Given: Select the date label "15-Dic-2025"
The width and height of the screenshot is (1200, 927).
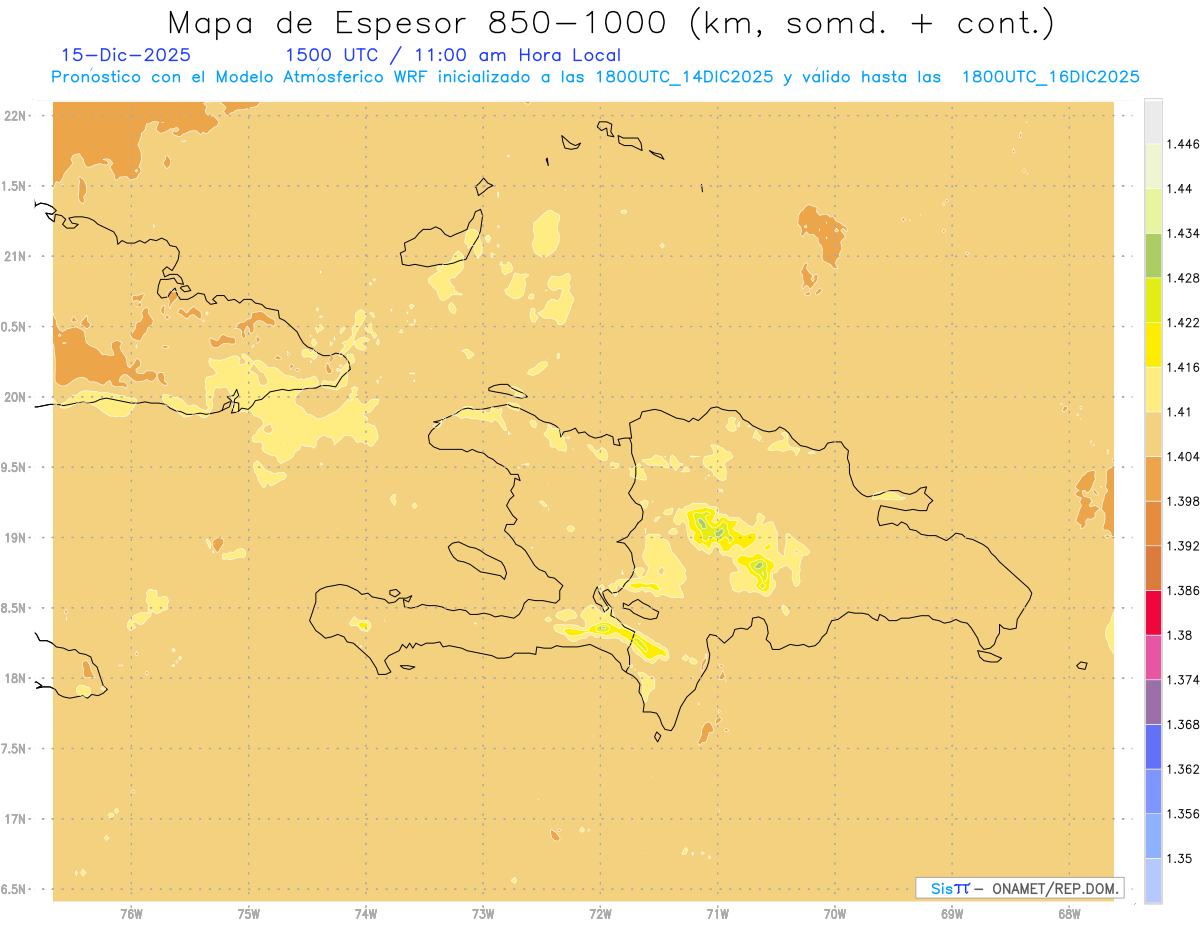Looking at the screenshot, I should point(126,55).
